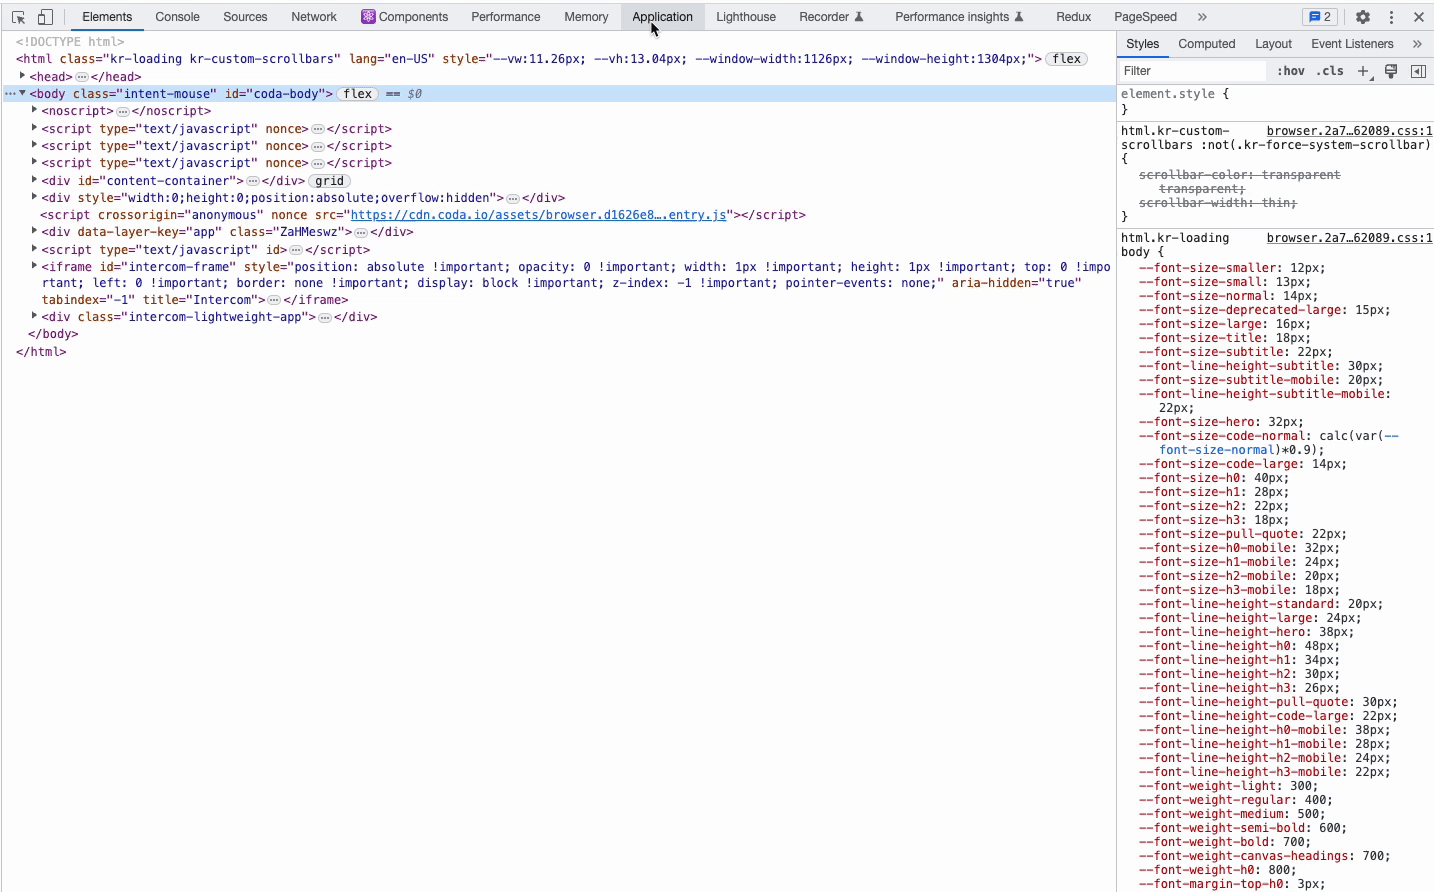1434x892 pixels.
Task: Expand the zero-width absolute div node
Action: (x=34, y=197)
